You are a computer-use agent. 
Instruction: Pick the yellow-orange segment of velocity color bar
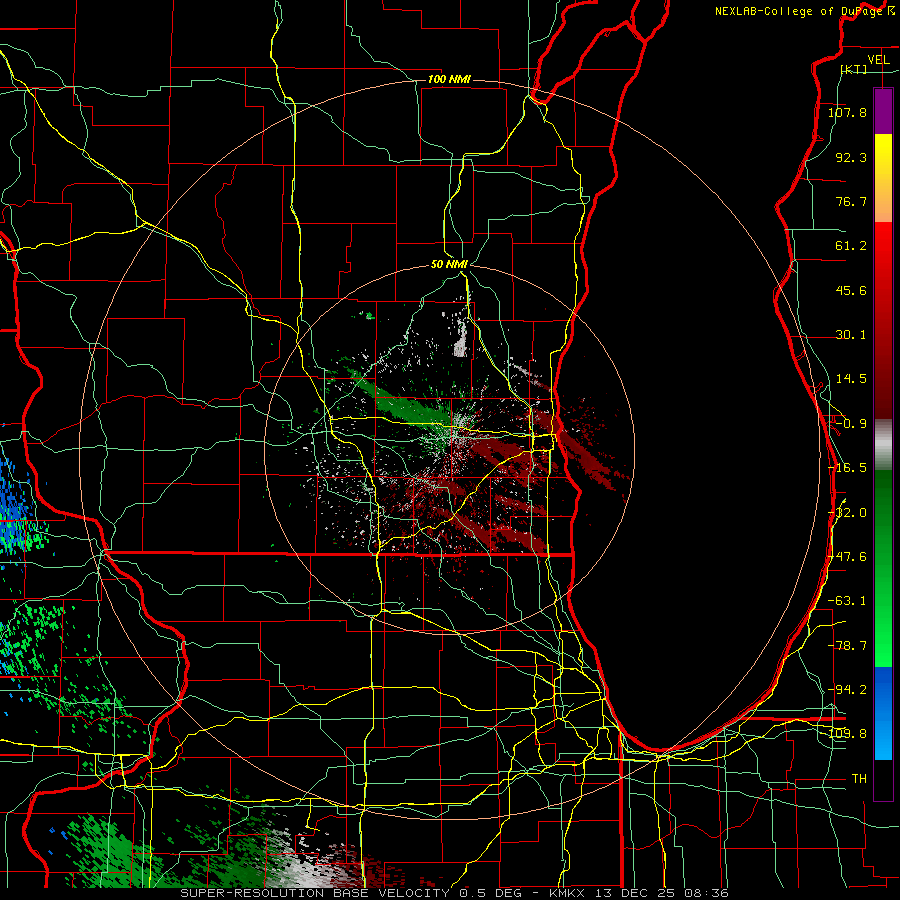point(883,178)
